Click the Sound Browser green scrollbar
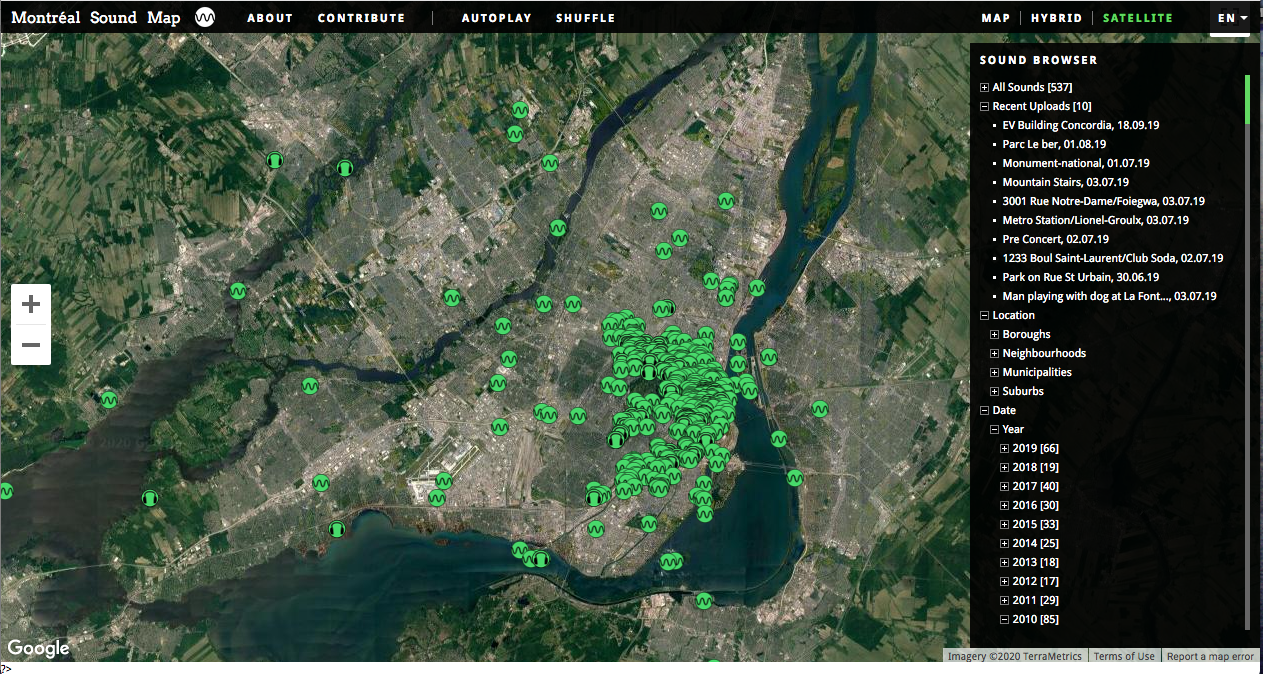The height and width of the screenshot is (674, 1263). pyautogui.click(x=1247, y=100)
